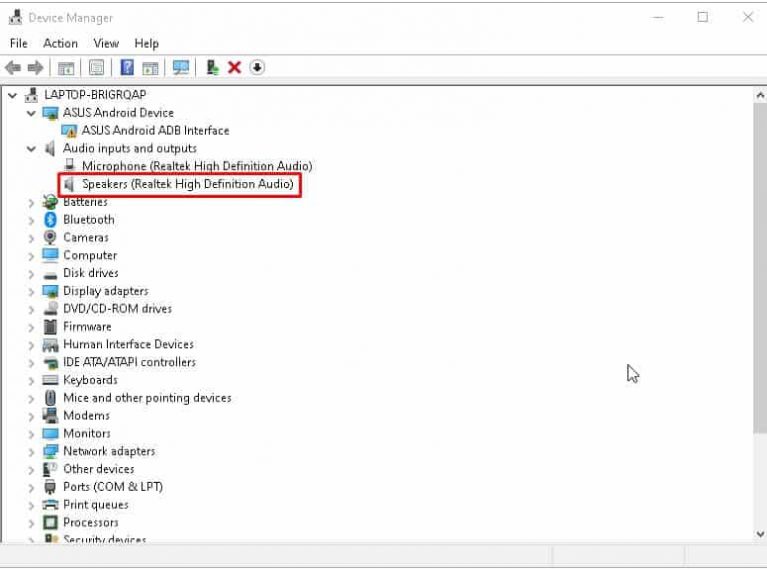Select the Other devices label
Screen dimensions: 767x569
98,469
